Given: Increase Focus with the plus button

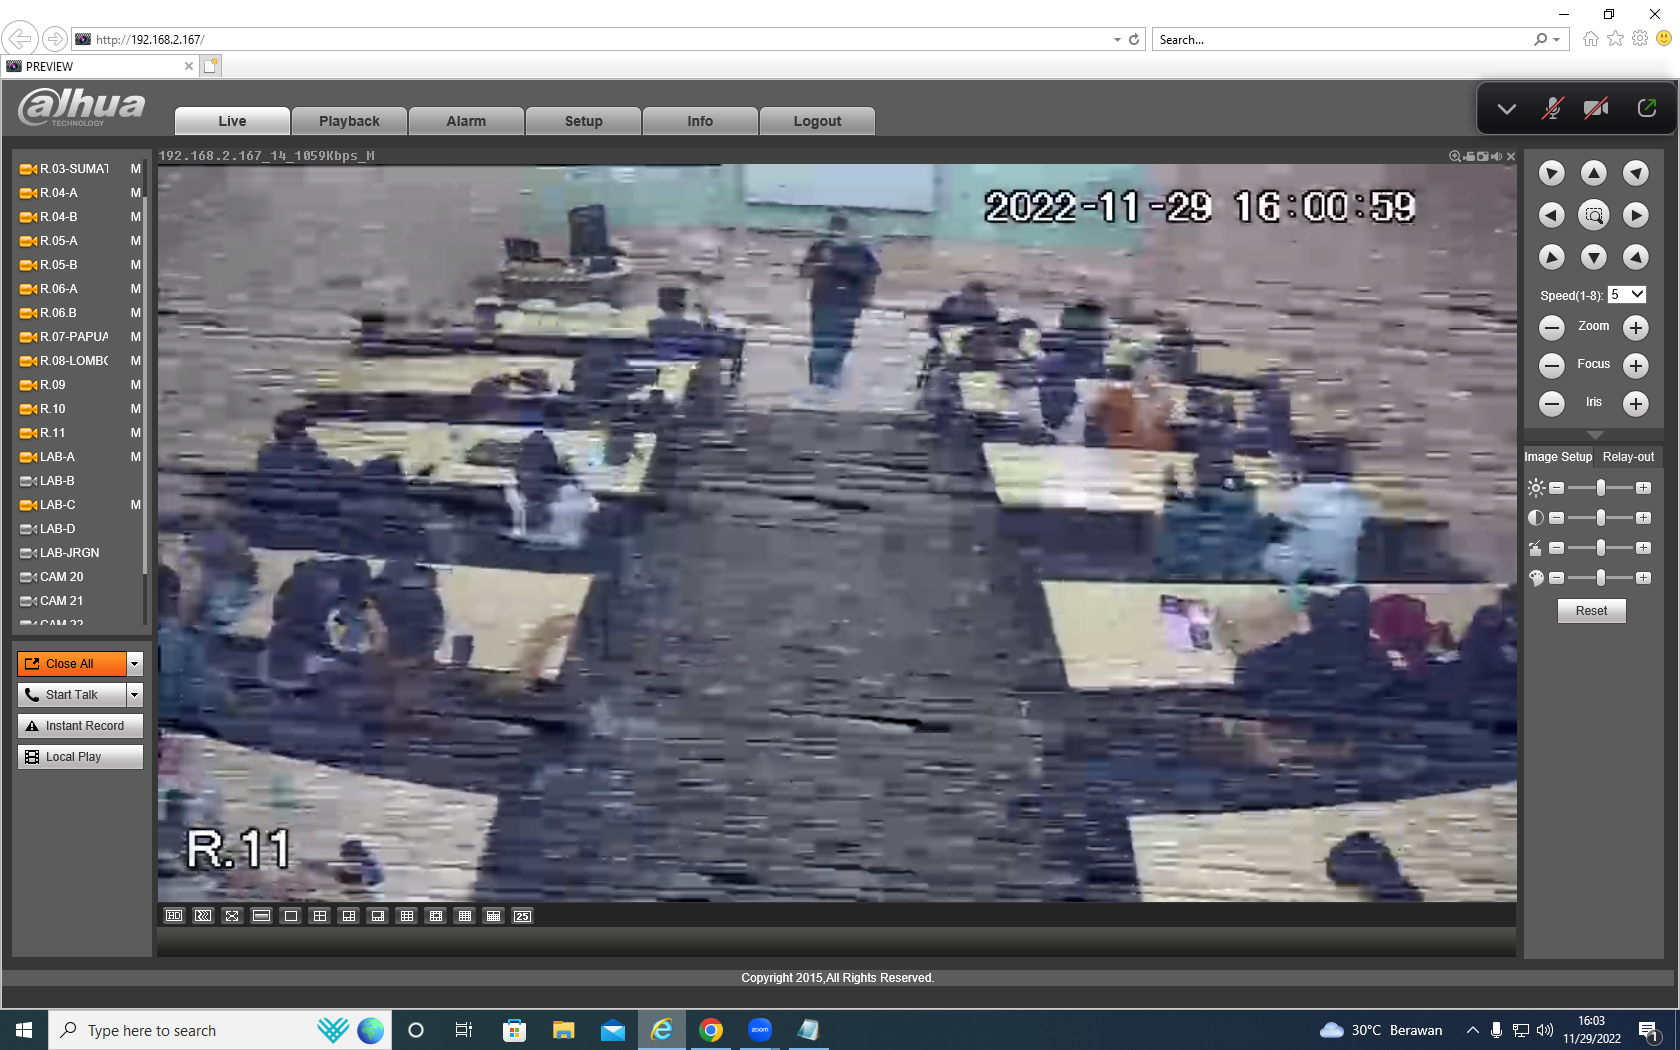Looking at the screenshot, I should (1635, 365).
